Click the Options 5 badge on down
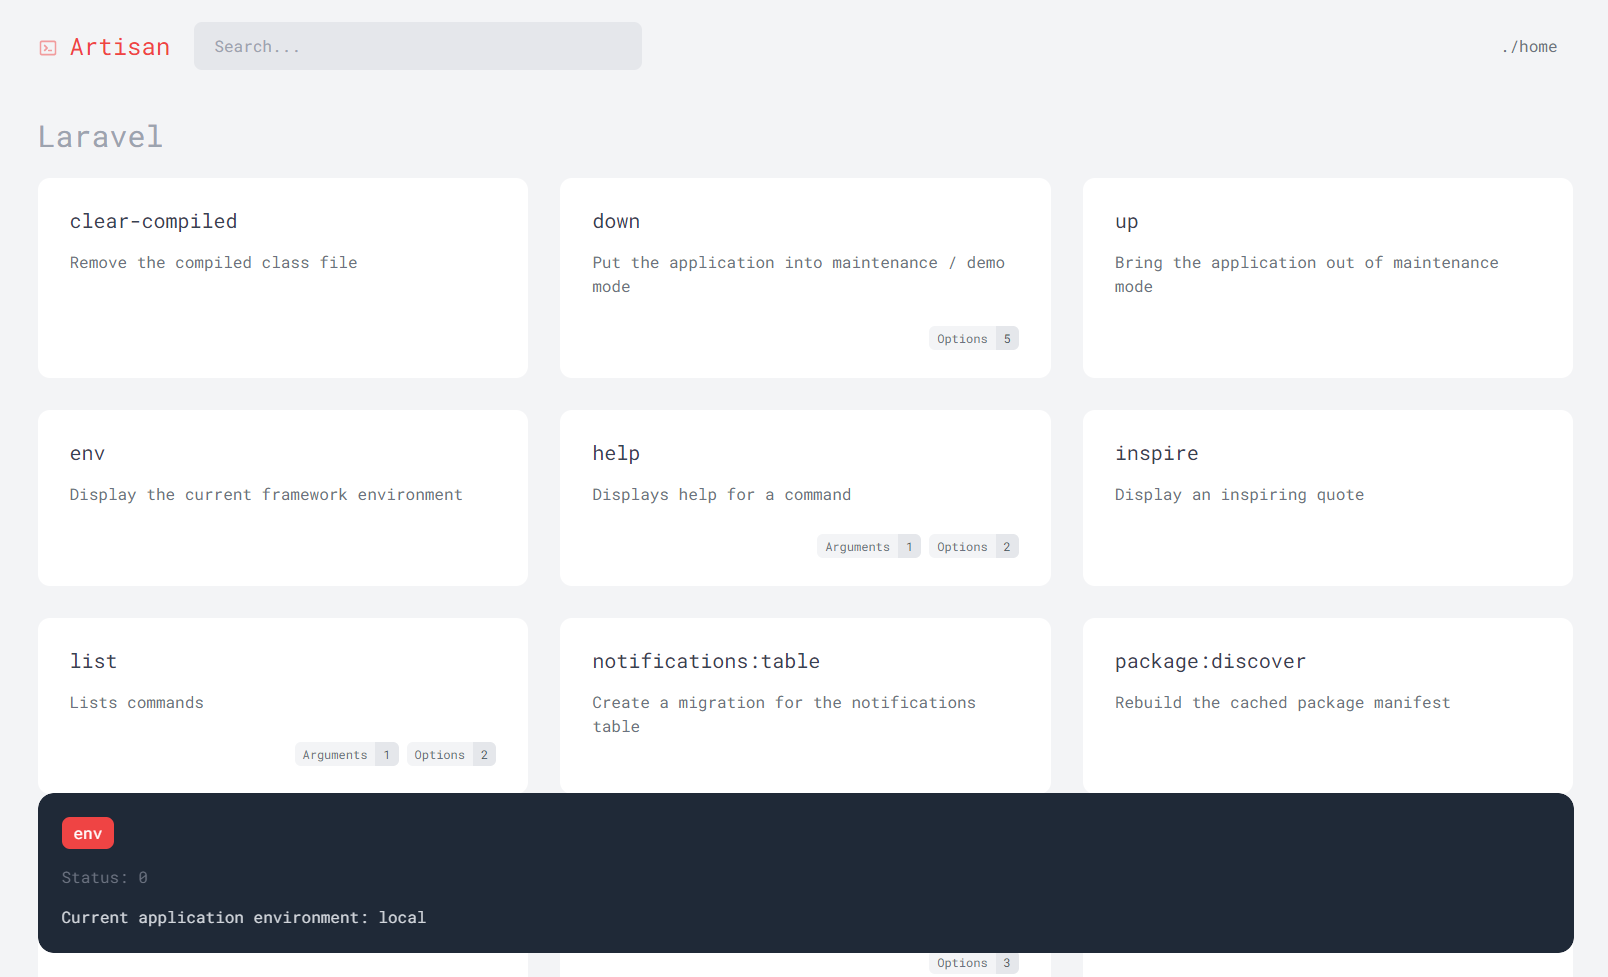The height and width of the screenshot is (977, 1608). pos(974,339)
